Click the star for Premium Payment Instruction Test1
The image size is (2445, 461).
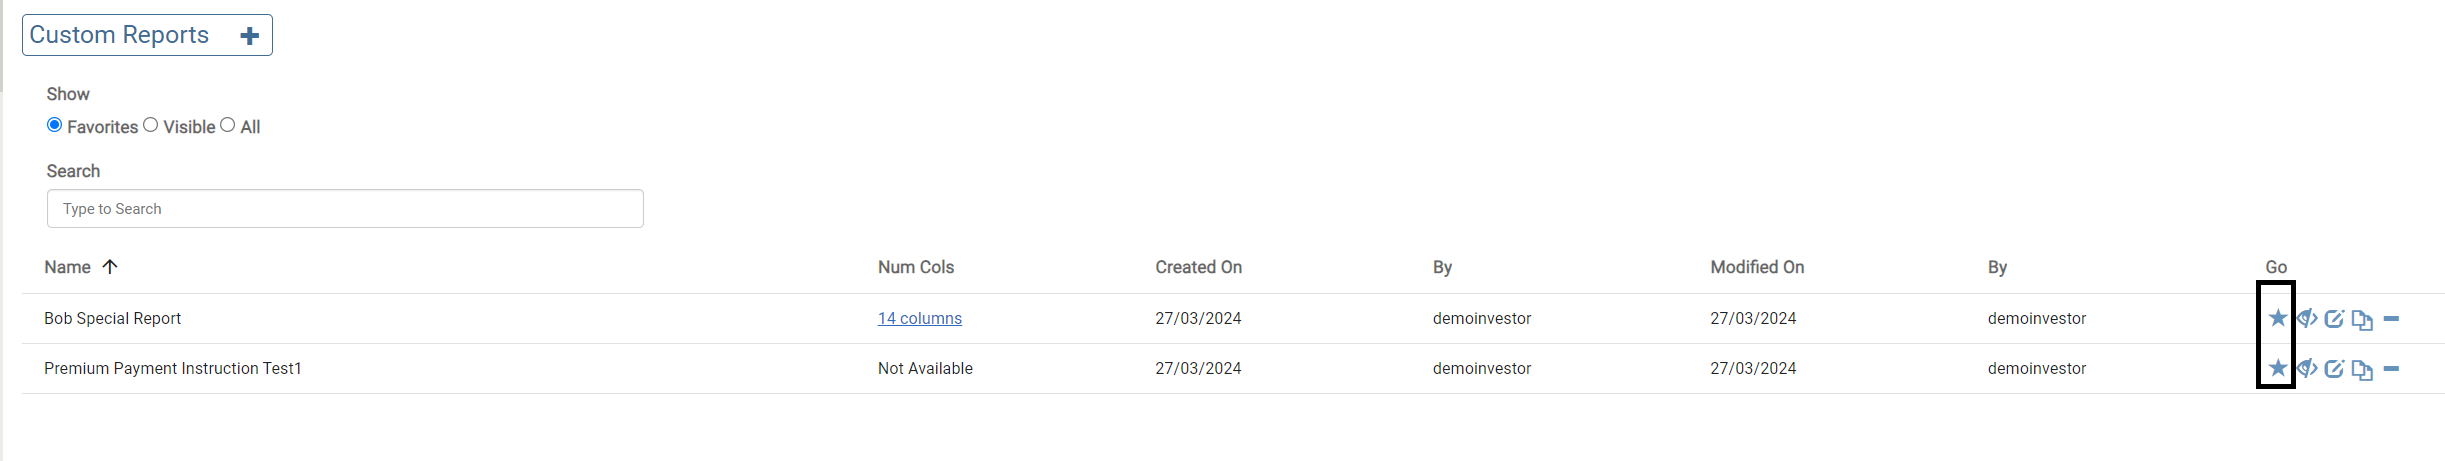pos(2277,368)
